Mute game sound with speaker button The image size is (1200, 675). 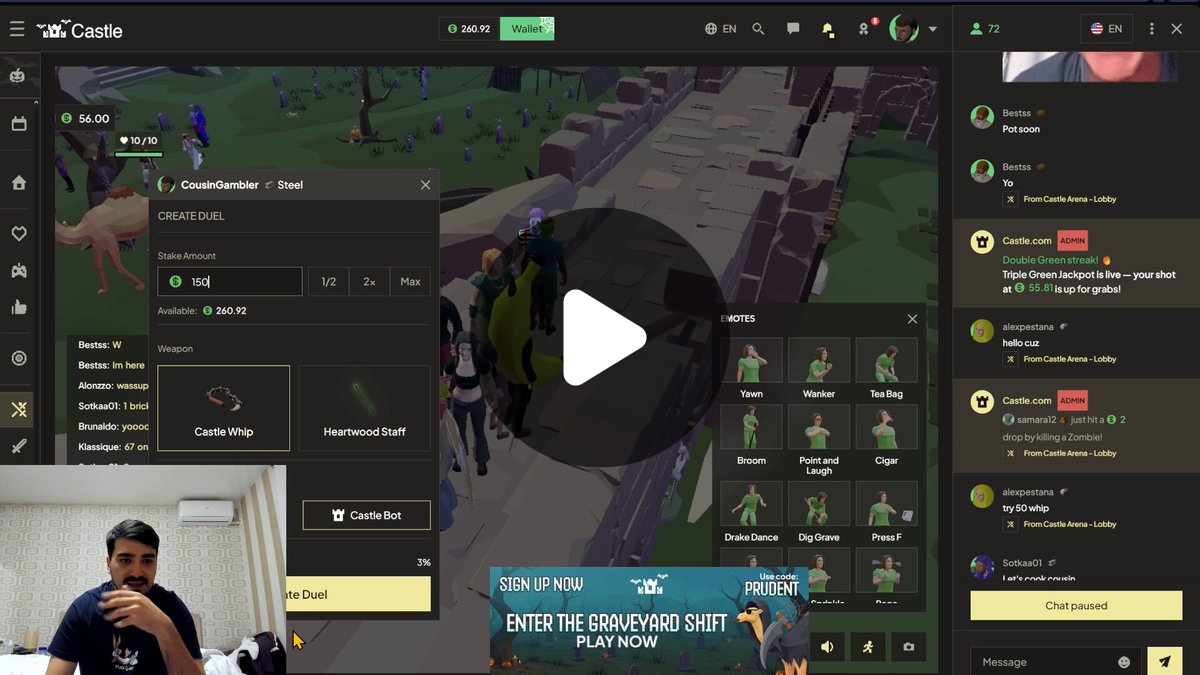tap(827, 647)
